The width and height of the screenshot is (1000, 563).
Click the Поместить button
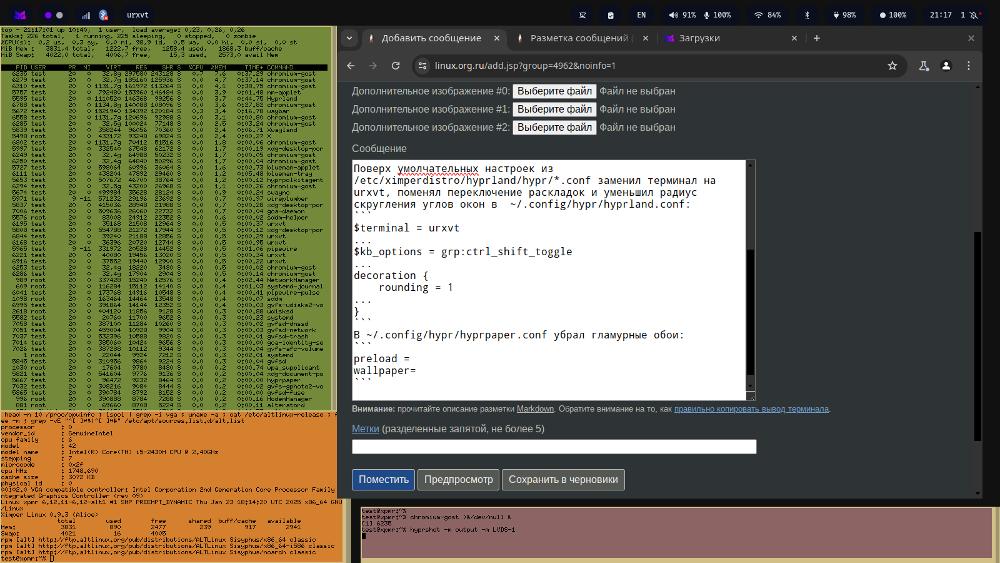pos(383,479)
